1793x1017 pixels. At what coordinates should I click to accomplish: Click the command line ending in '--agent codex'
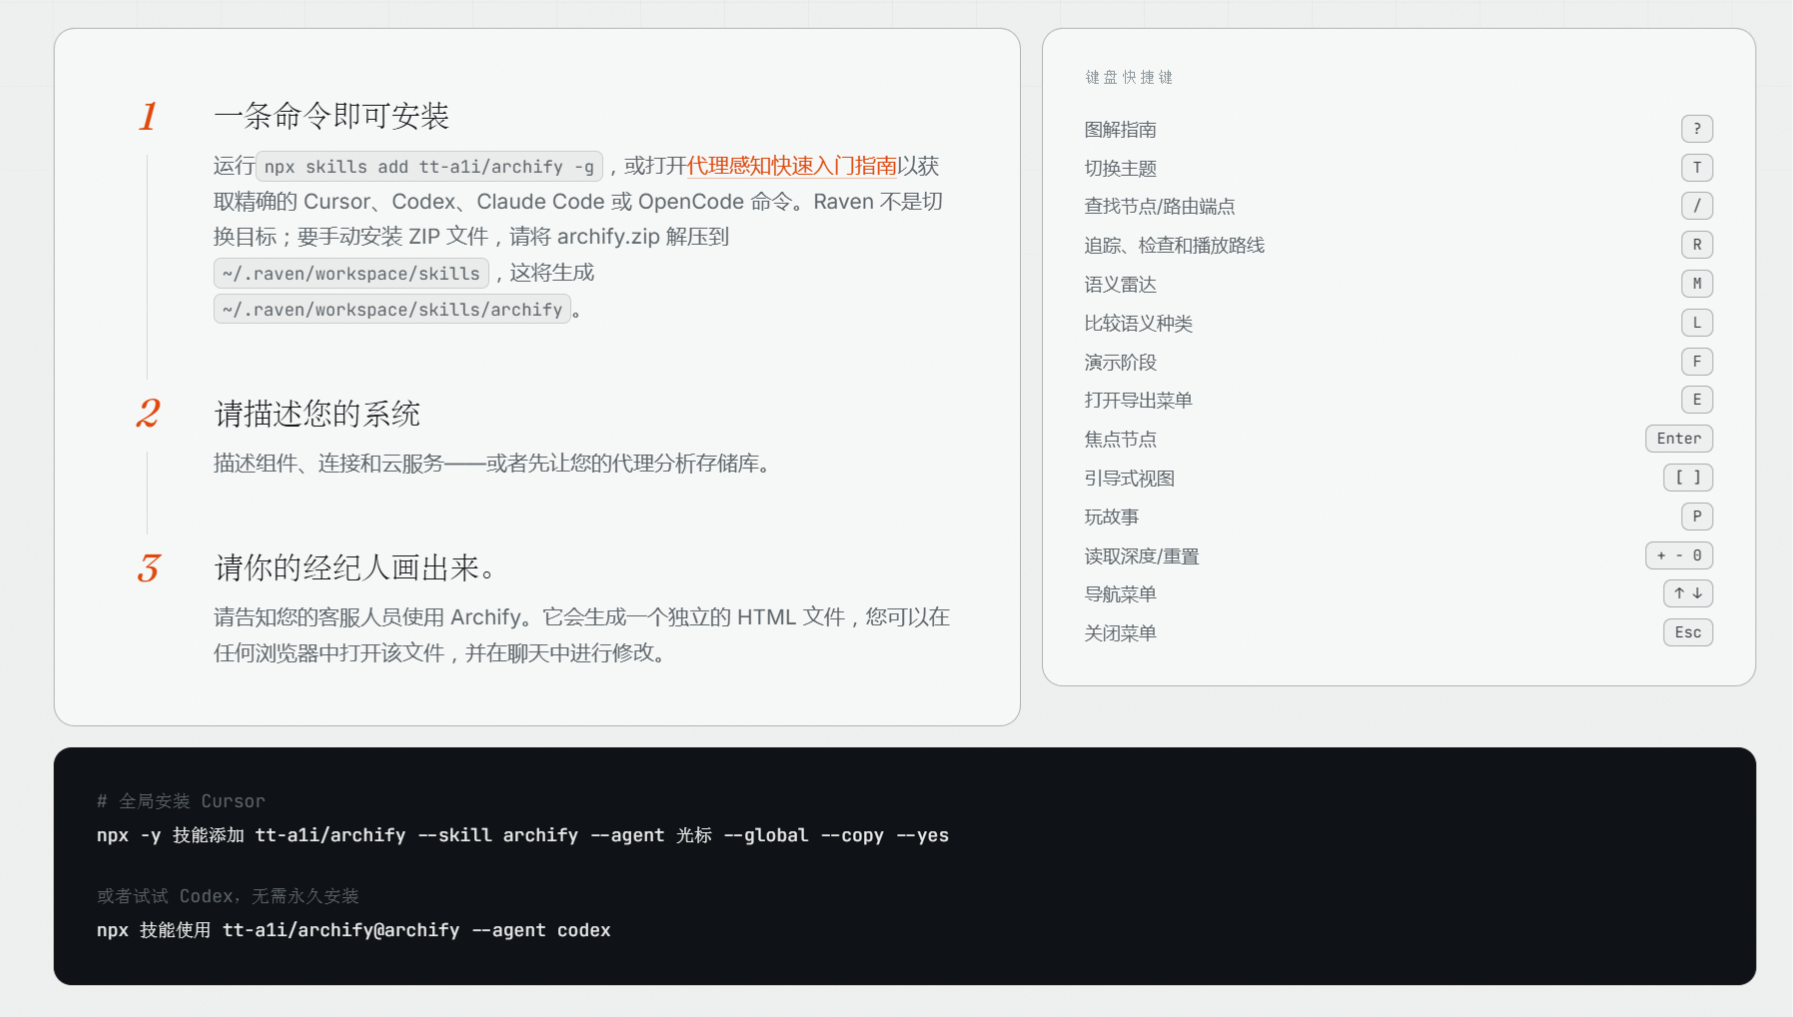coord(354,930)
